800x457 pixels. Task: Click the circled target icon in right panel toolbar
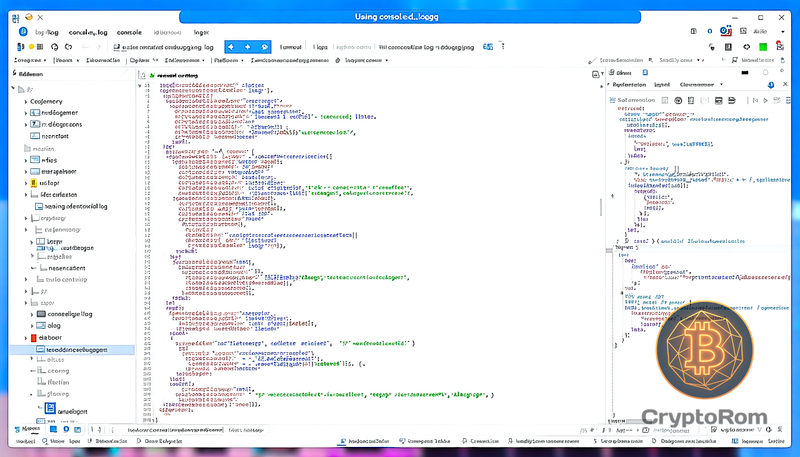[678, 100]
